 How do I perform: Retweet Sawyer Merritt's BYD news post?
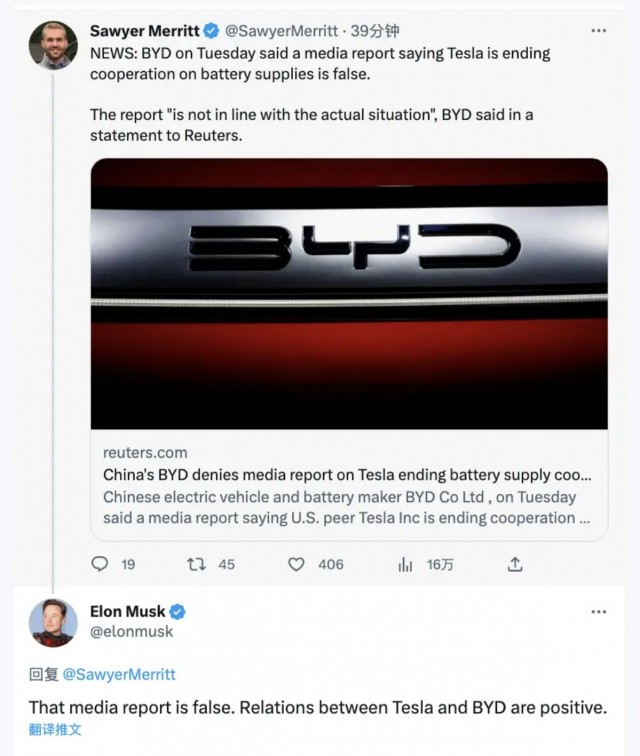[x=196, y=564]
